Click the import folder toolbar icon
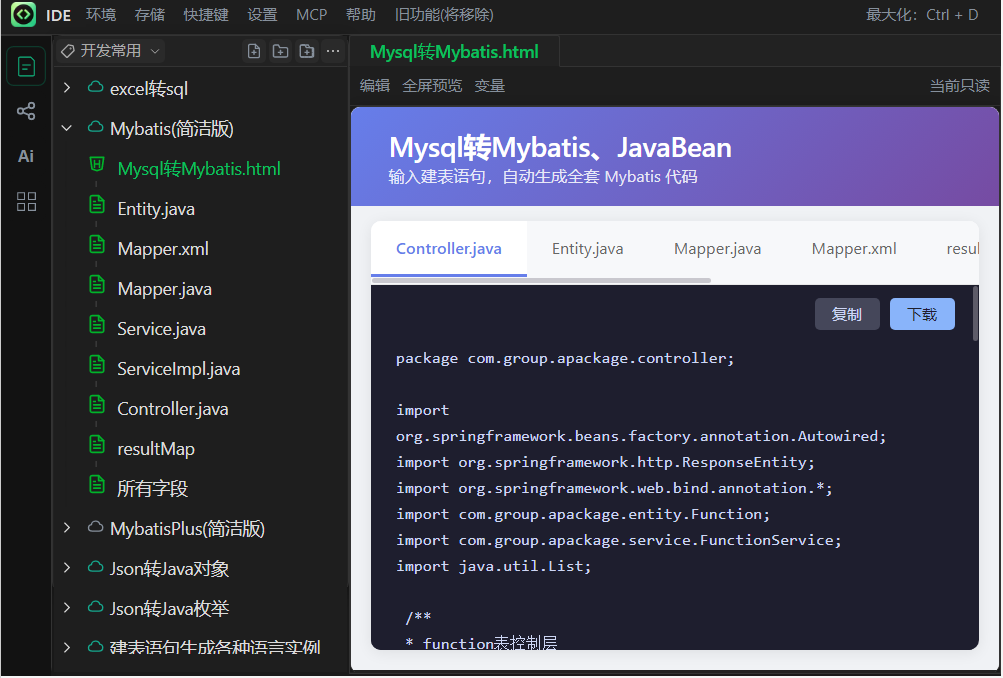 click(307, 51)
